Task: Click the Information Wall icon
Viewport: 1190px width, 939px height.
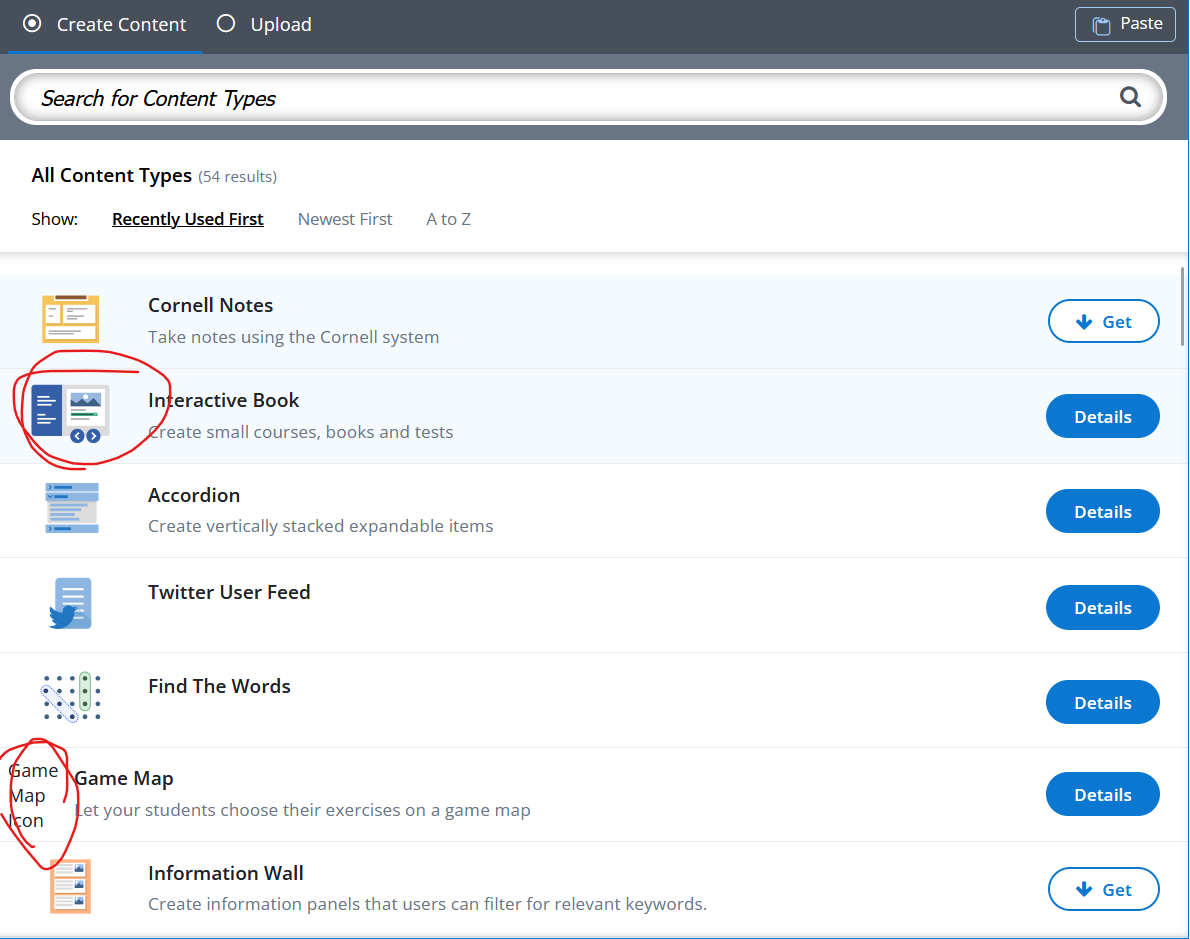Action: click(x=70, y=886)
